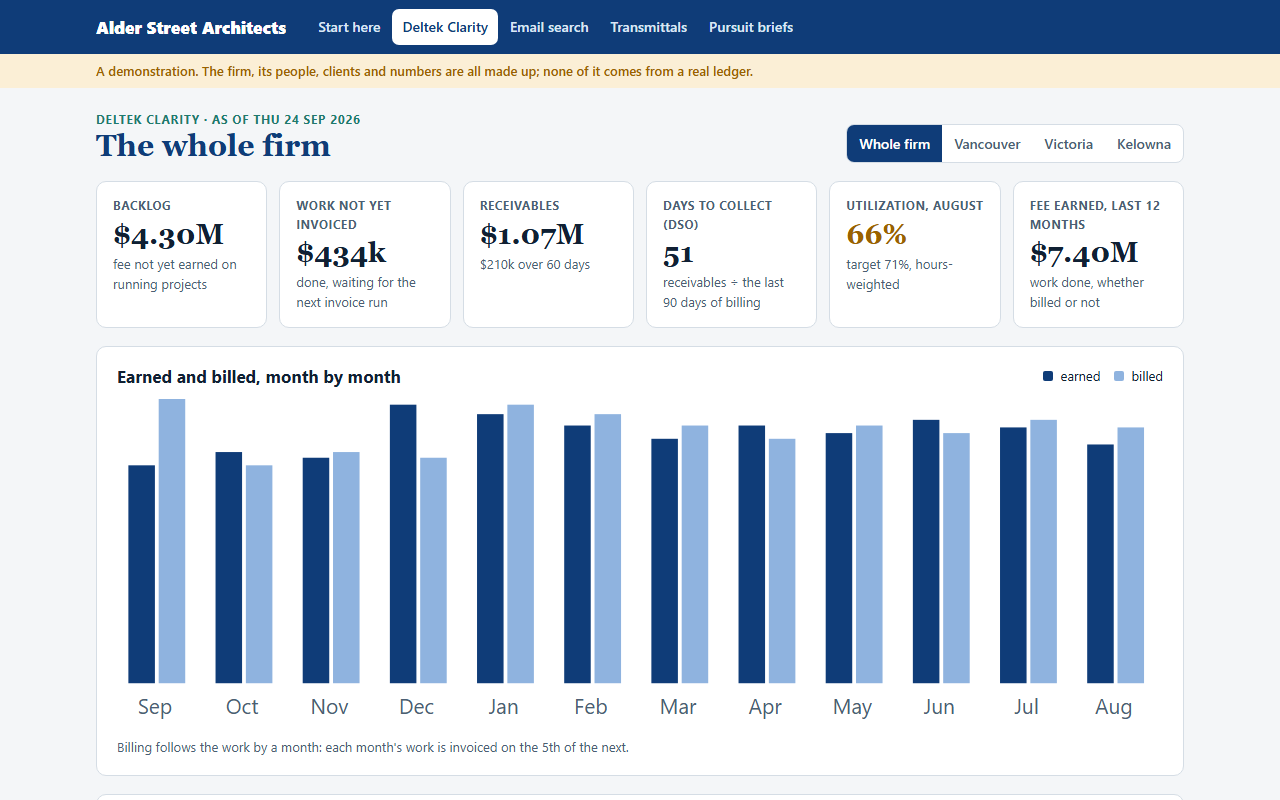Click the light blue billed legend swatch
Image resolution: width=1280 pixels, height=800 pixels.
pyautogui.click(x=1119, y=376)
